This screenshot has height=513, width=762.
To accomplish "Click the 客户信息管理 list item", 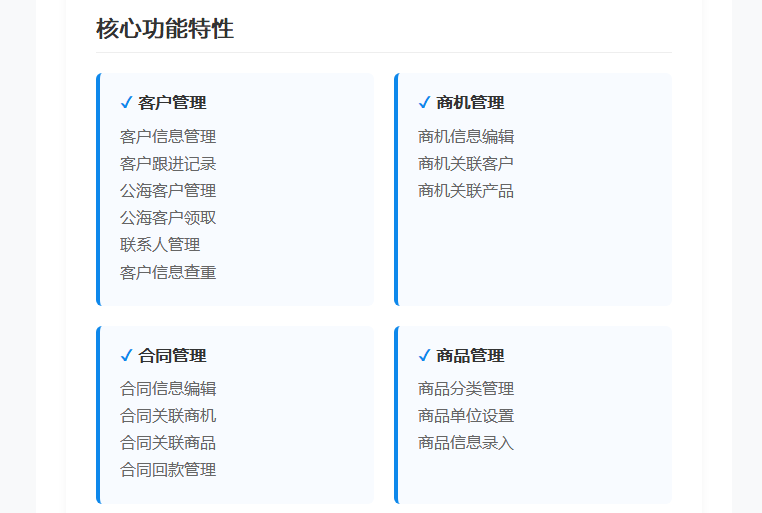I will tap(168, 137).
